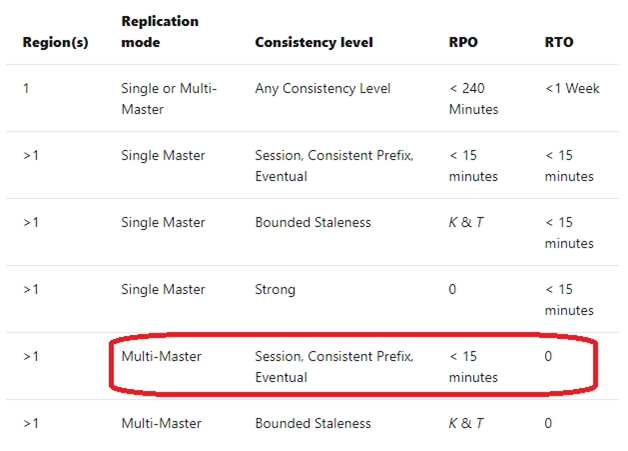
Task: Click the circled RTO value 0
Action: pos(548,356)
